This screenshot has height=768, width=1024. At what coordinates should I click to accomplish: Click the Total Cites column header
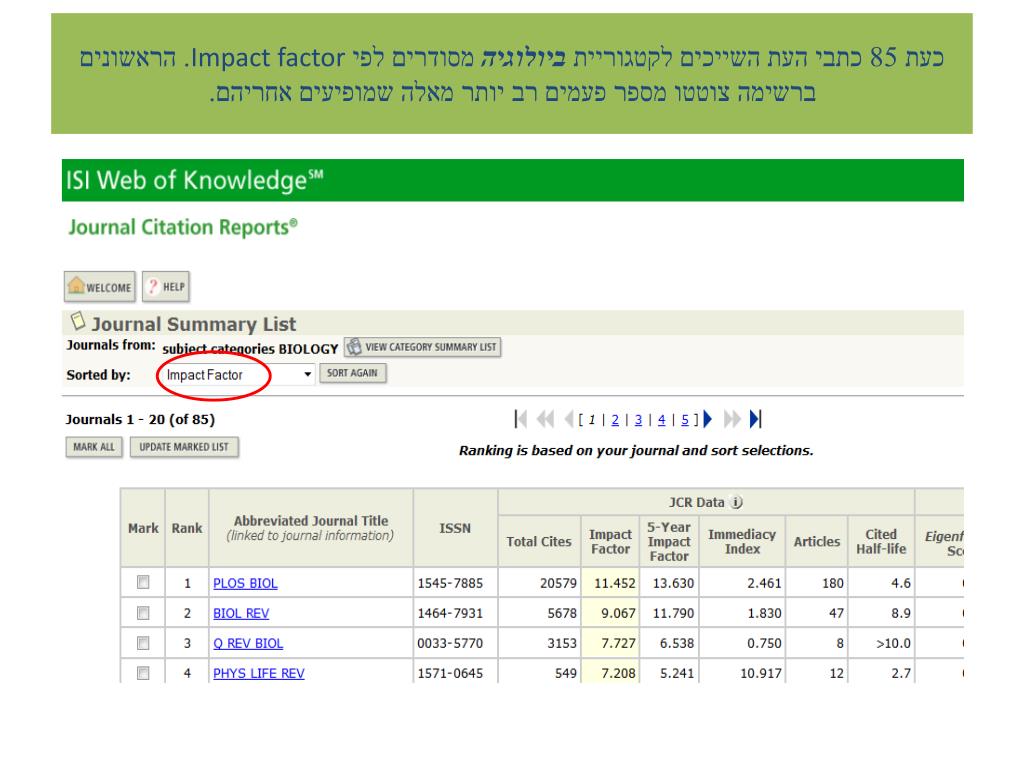[x=539, y=541]
